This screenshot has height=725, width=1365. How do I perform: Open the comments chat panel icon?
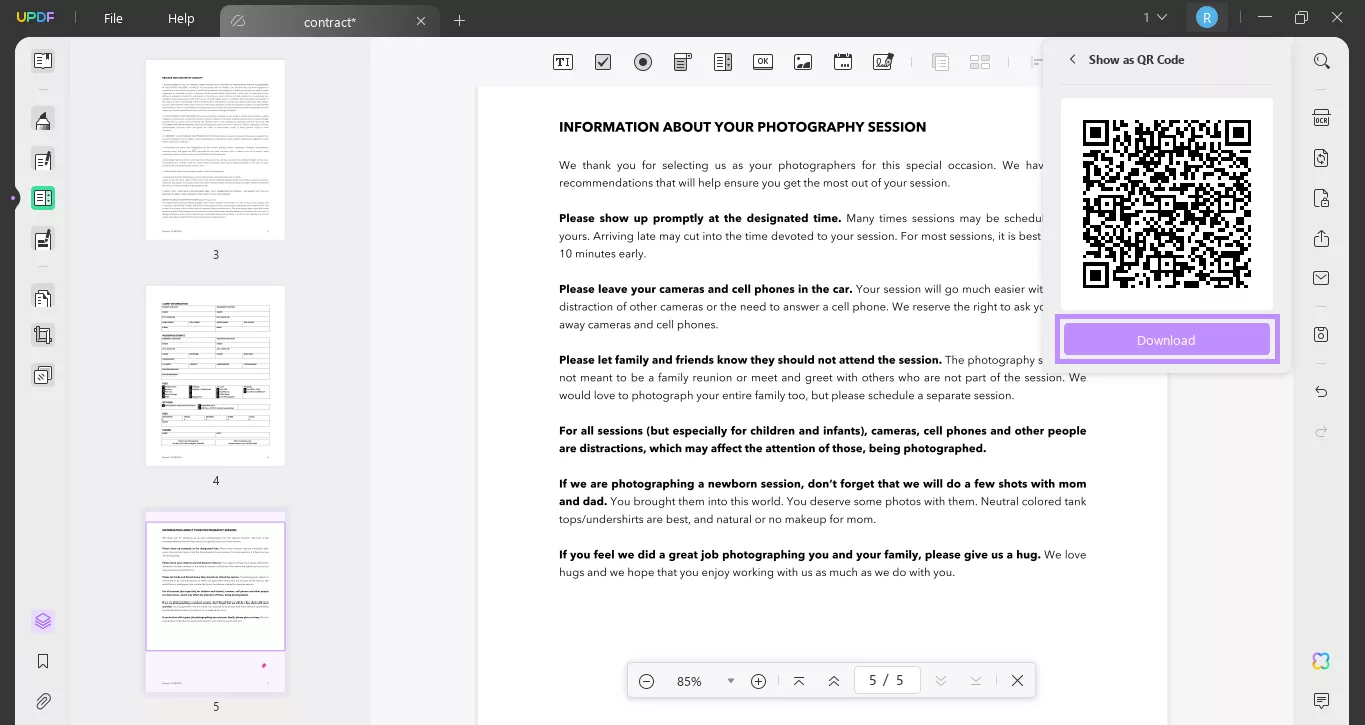click(1322, 700)
